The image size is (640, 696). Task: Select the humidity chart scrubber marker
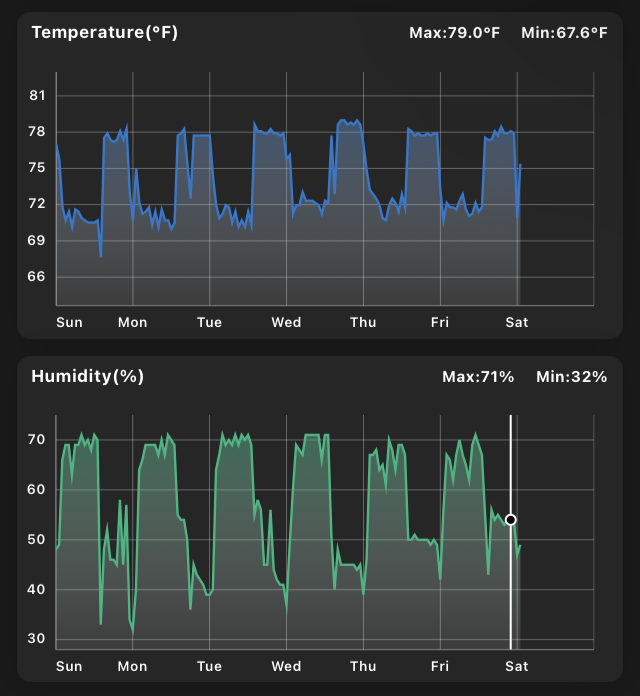510,519
